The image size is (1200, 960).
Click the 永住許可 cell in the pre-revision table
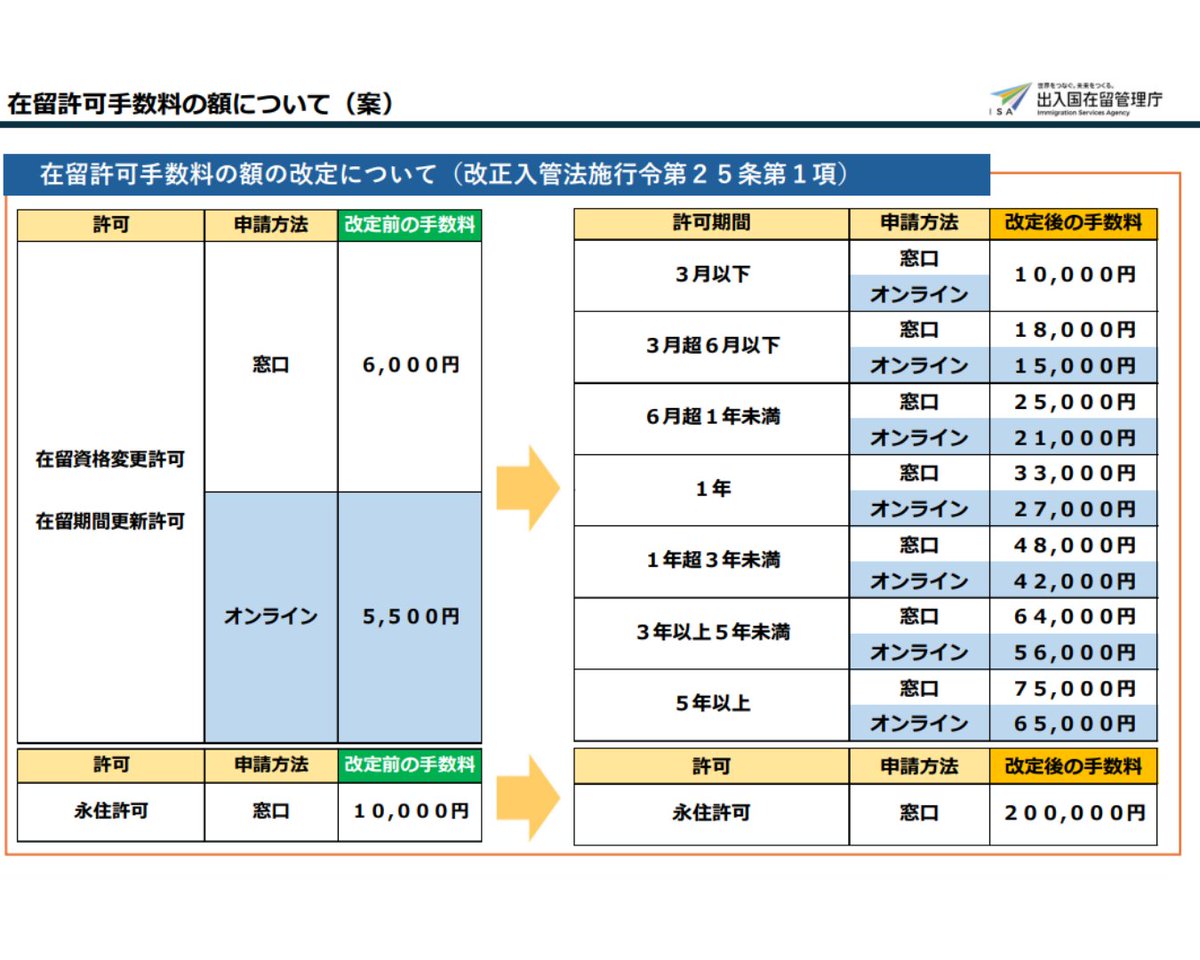coord(111,811)
